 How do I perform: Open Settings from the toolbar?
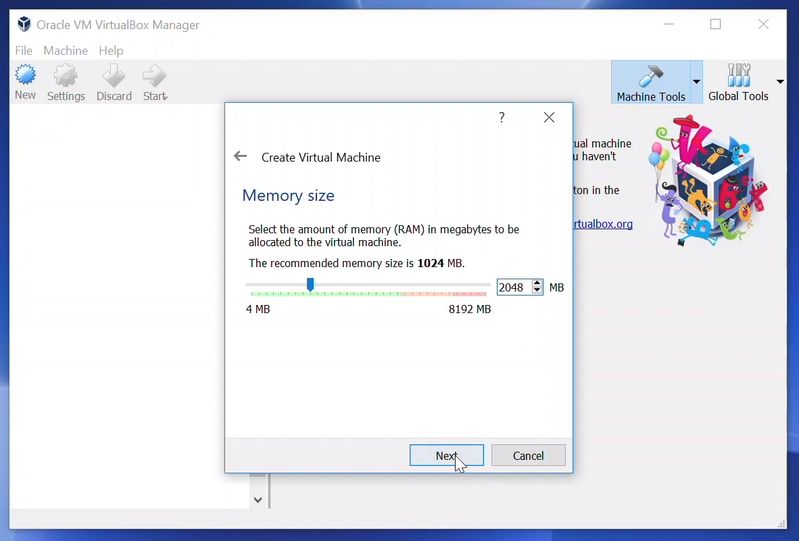[66, 83]
